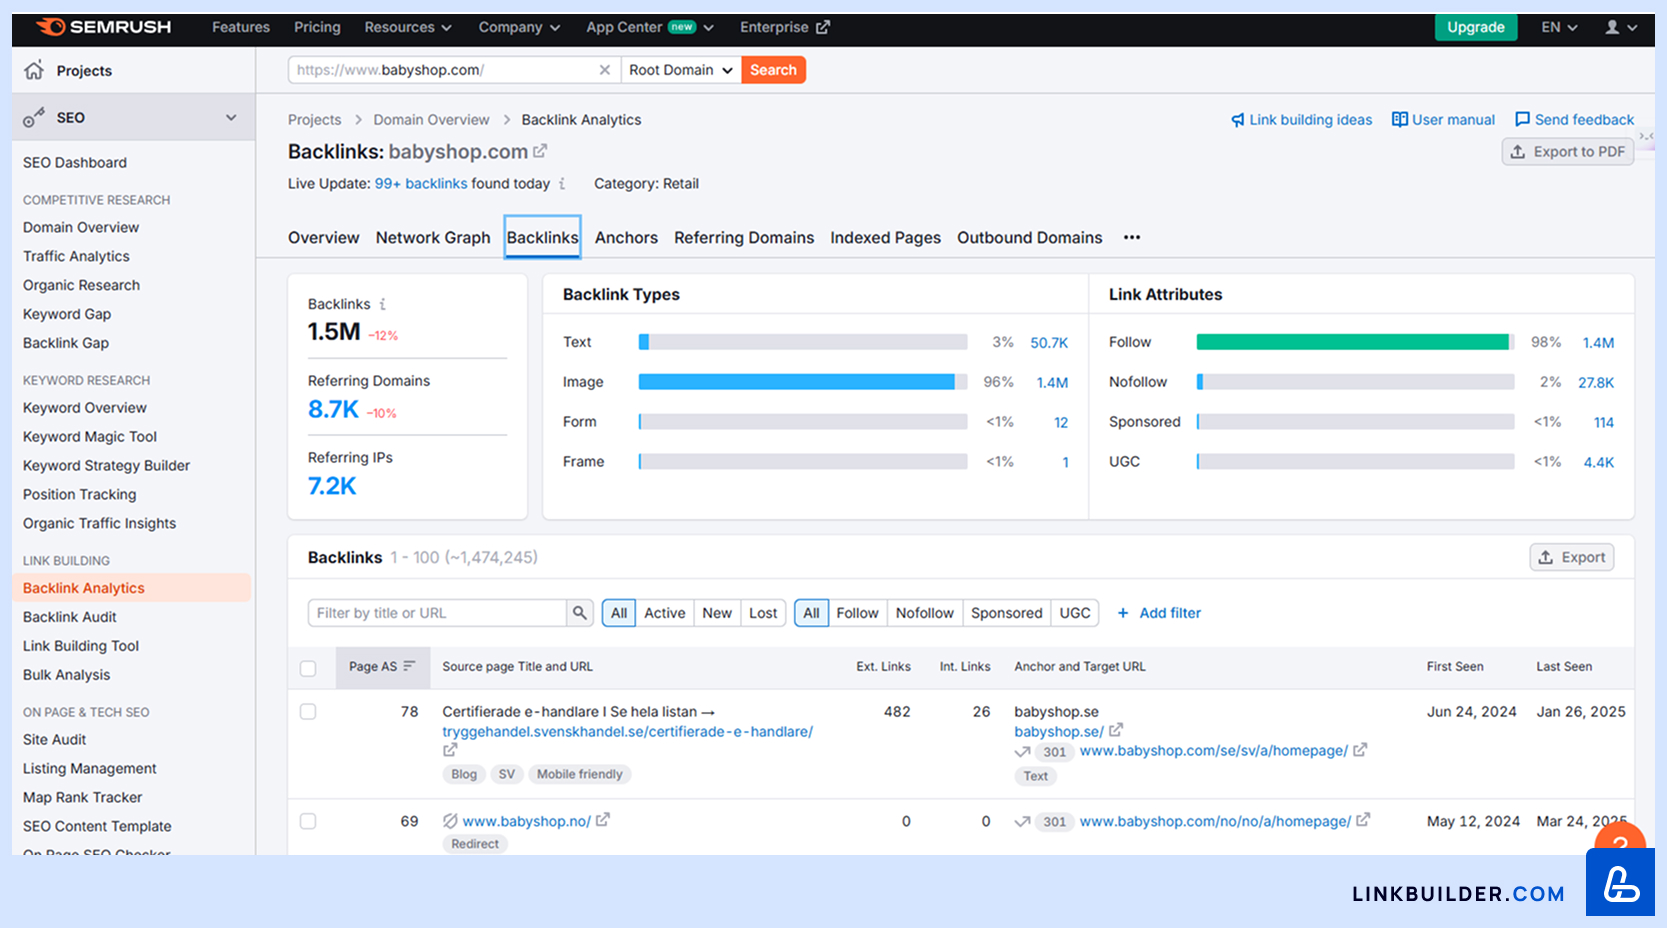Expand the Company menu

519,27
